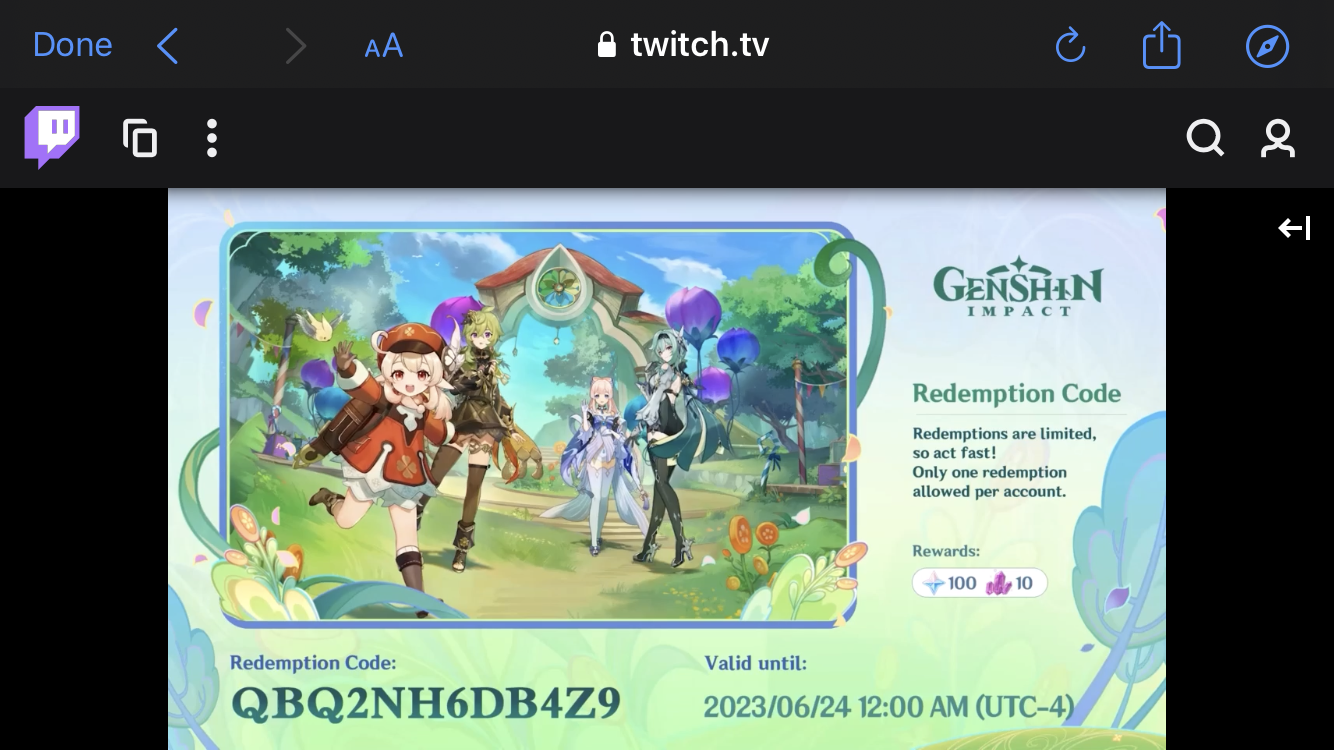Viewport: 1334px width, 750px height.
Task: Tap the share sheet icon
Action: tap(1161, 44)
